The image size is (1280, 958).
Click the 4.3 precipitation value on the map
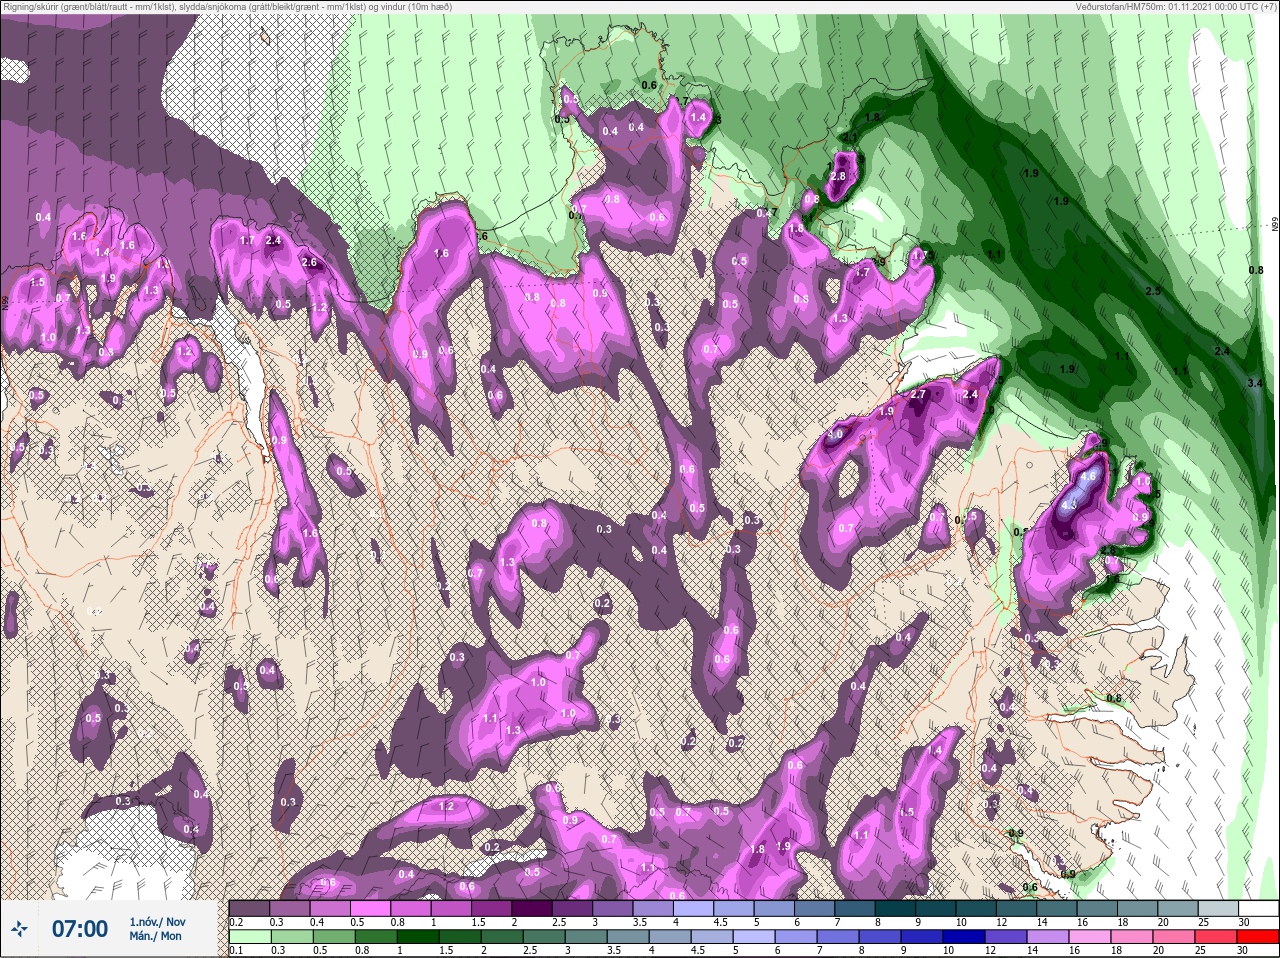tap(1068, 505)
